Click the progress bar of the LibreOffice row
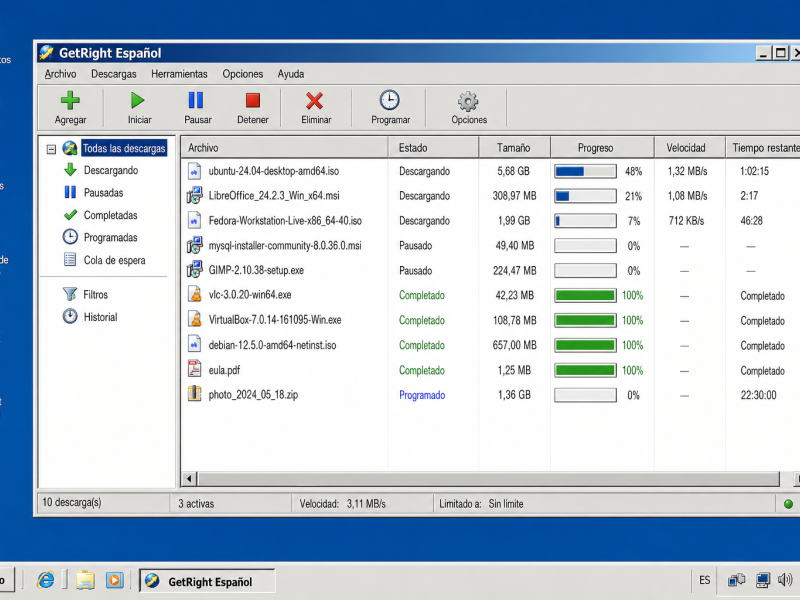The image size is (800, 600). 585,196
